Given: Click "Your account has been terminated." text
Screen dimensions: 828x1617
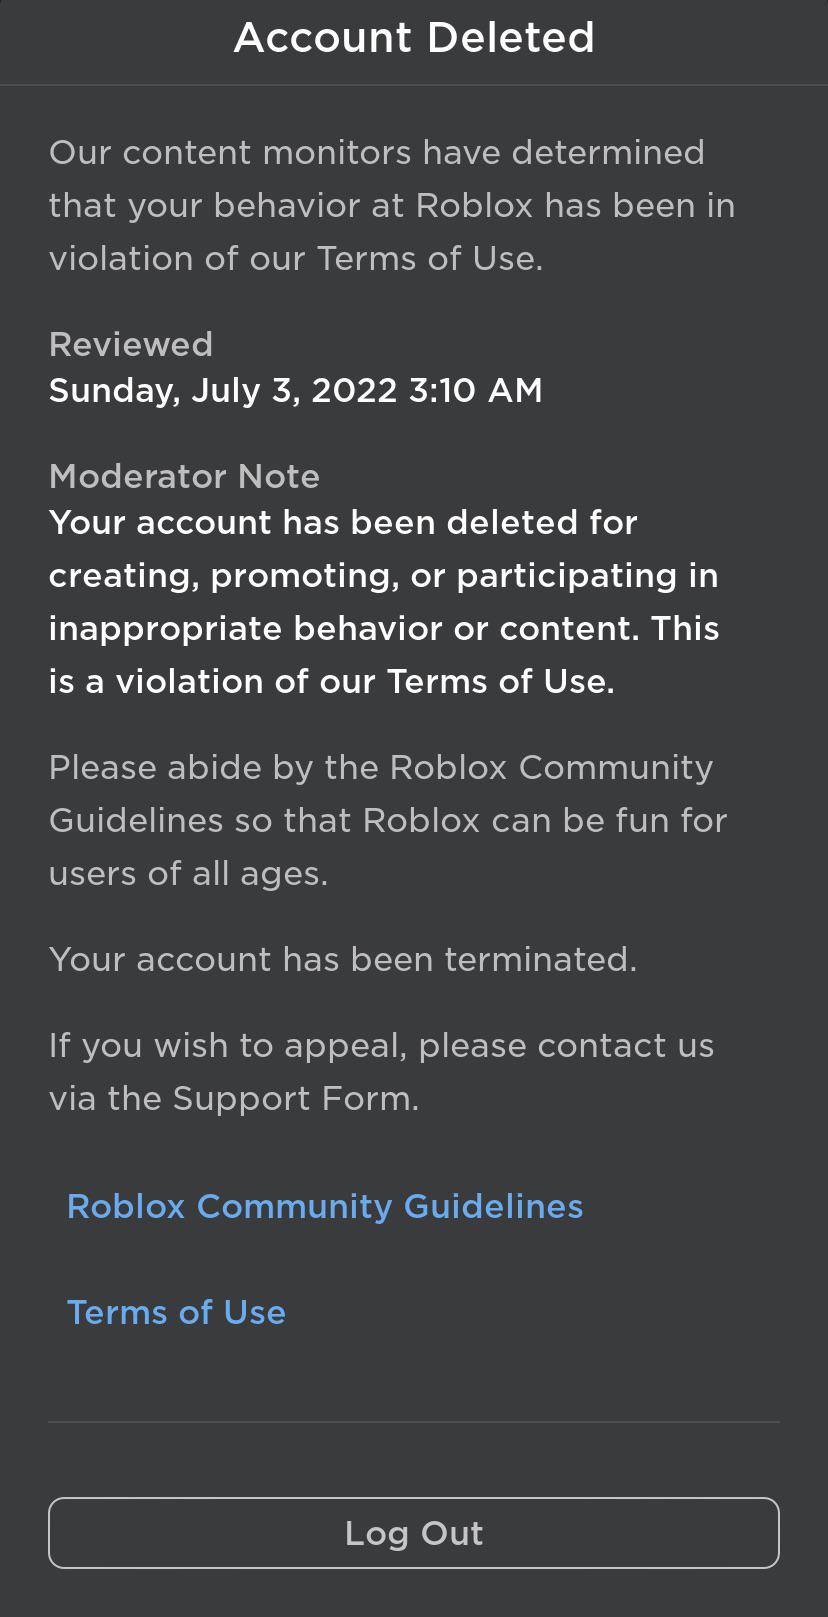Looking at the screenshot, I should [343, 960].
